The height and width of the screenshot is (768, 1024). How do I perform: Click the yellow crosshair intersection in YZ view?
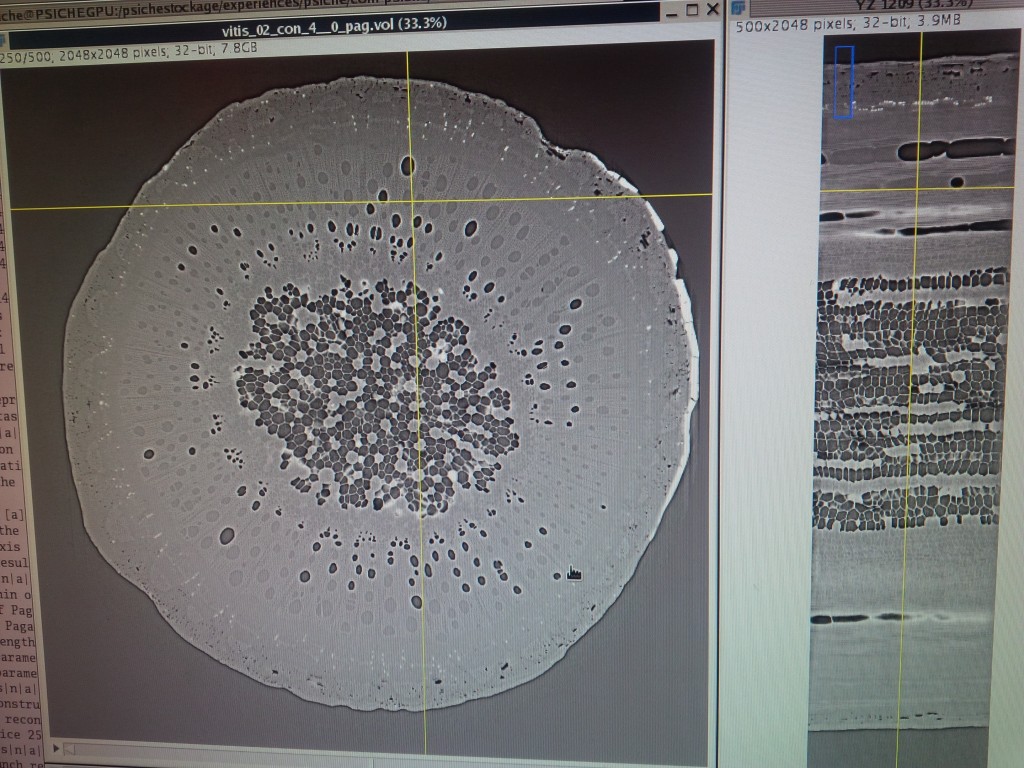tap(918, 188)
